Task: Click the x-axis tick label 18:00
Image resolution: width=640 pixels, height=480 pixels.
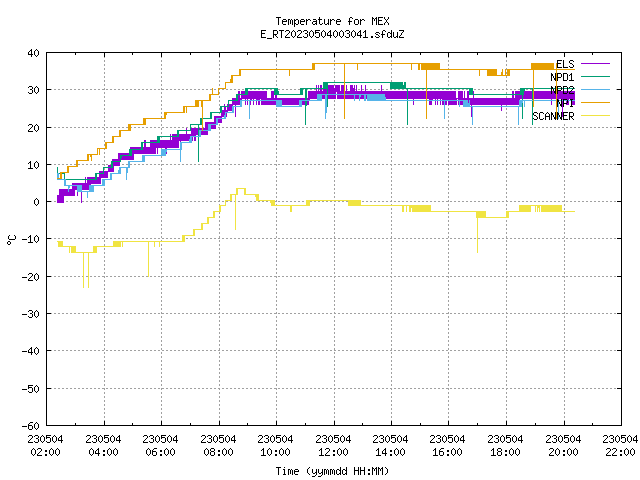Action: pyautogui.click(x=506, y=452)
